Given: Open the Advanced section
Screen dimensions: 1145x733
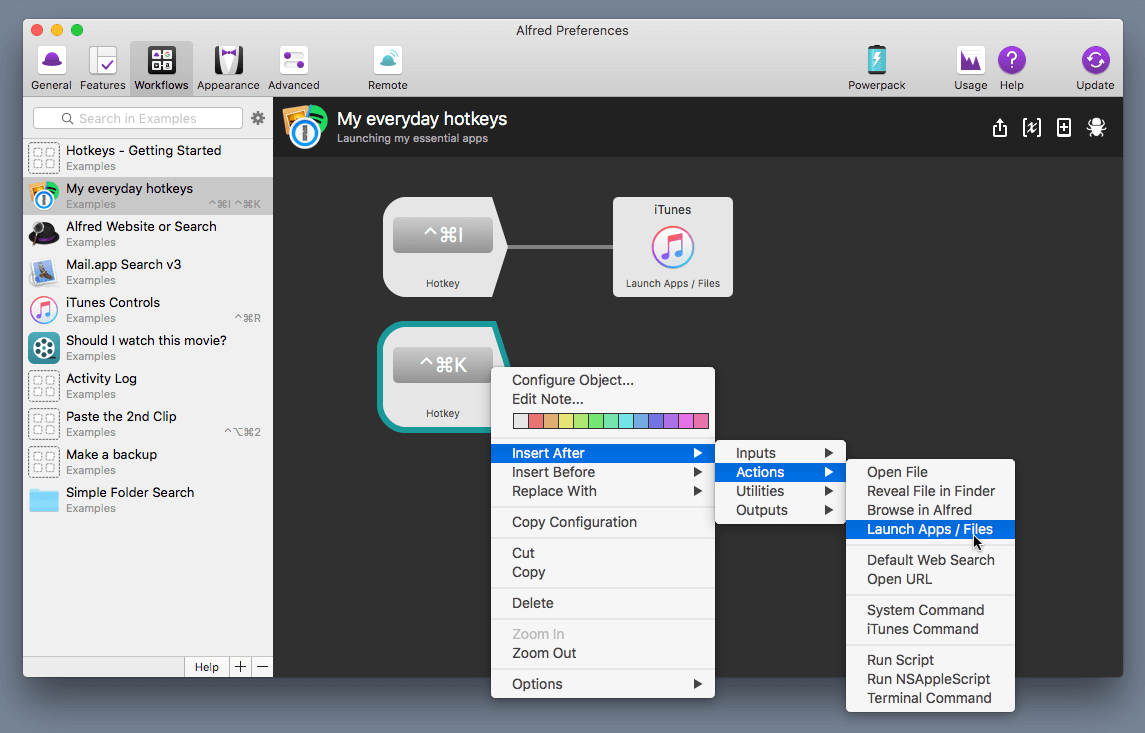Looking at the screenshot, I should [x=293, y=62].
